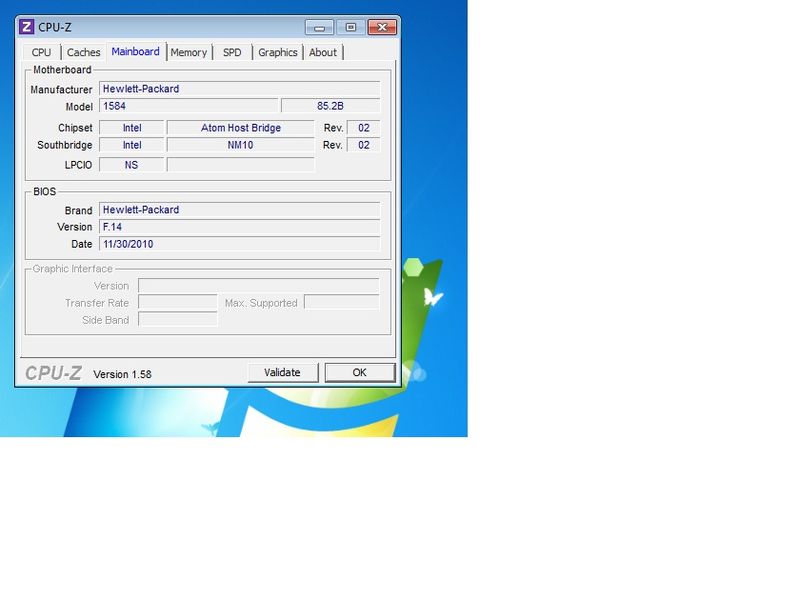This screenshot has width=800, height=600.
Task: Select the Memory tab
Action: point(188,52)
